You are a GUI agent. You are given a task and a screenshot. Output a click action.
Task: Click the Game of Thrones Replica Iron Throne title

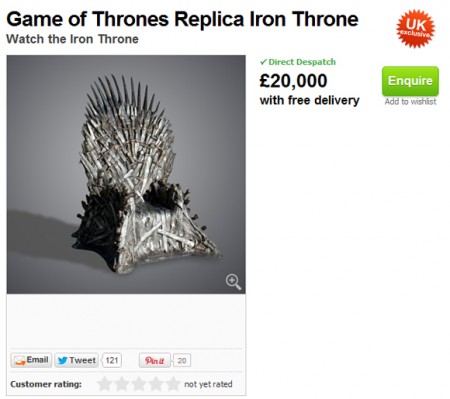[182, 19]
